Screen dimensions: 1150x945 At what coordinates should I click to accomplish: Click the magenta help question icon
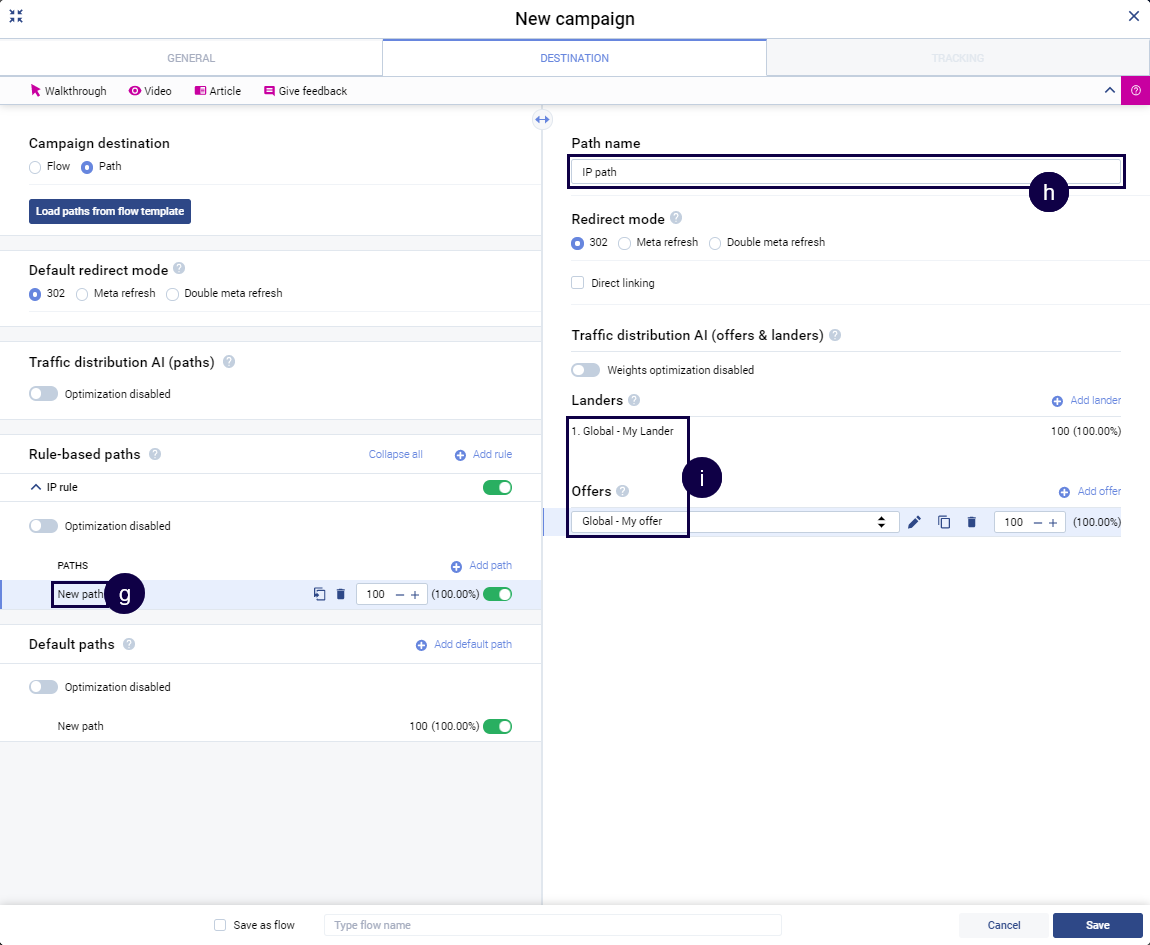coord(1135,90)
